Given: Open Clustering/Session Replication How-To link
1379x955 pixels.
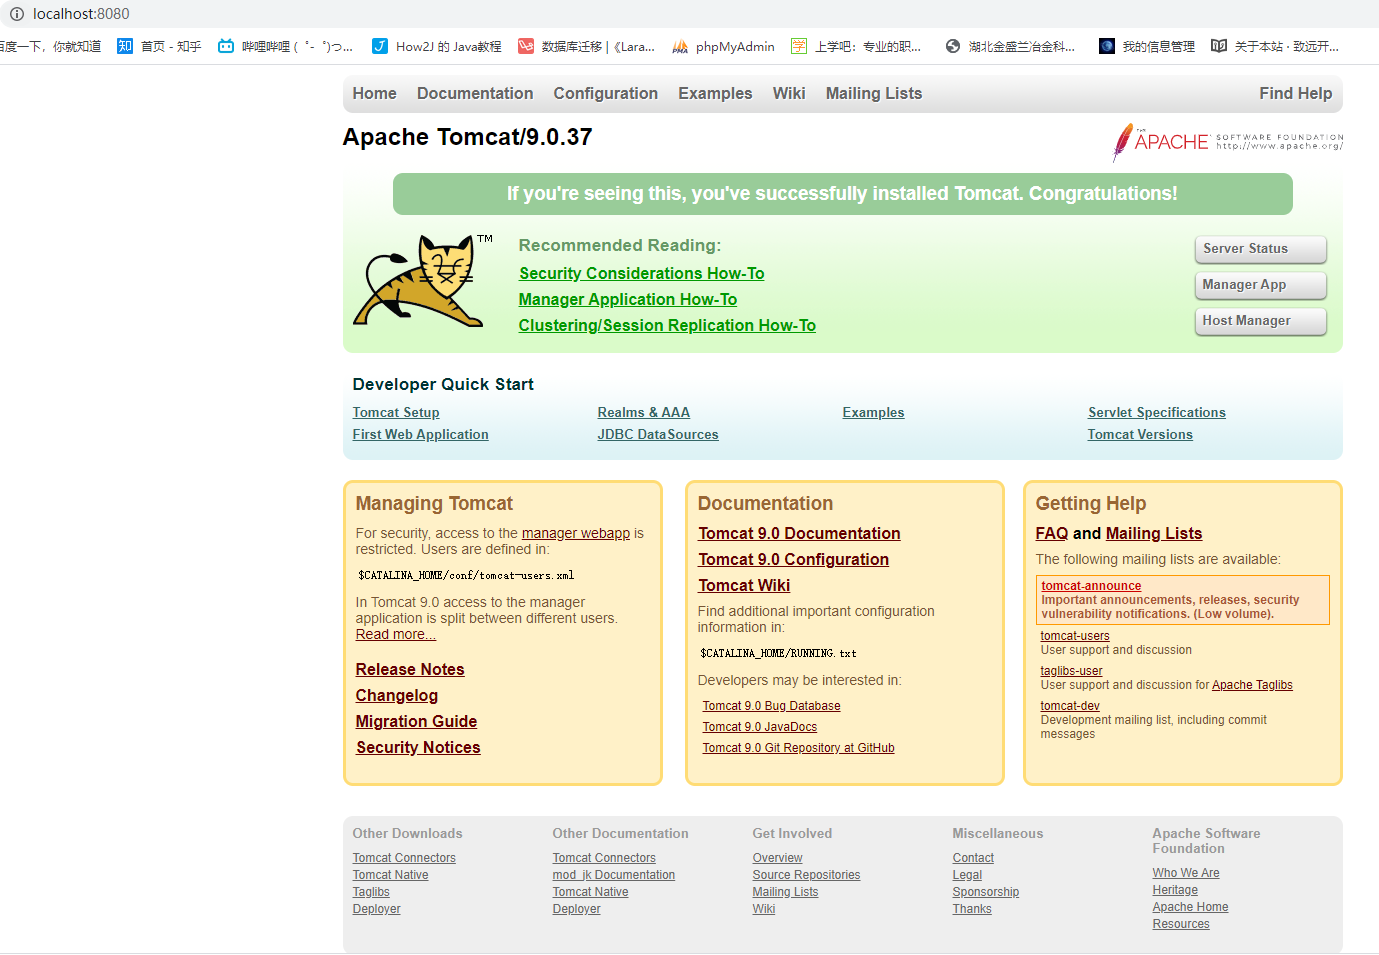Looking at the screenshot, I should [x=667, y=325].
